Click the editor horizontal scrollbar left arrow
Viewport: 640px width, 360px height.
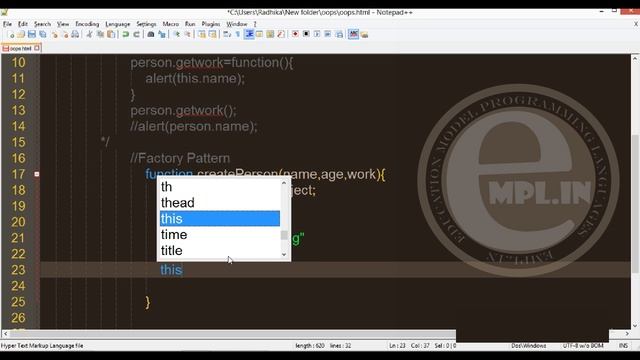pos(5,334)
